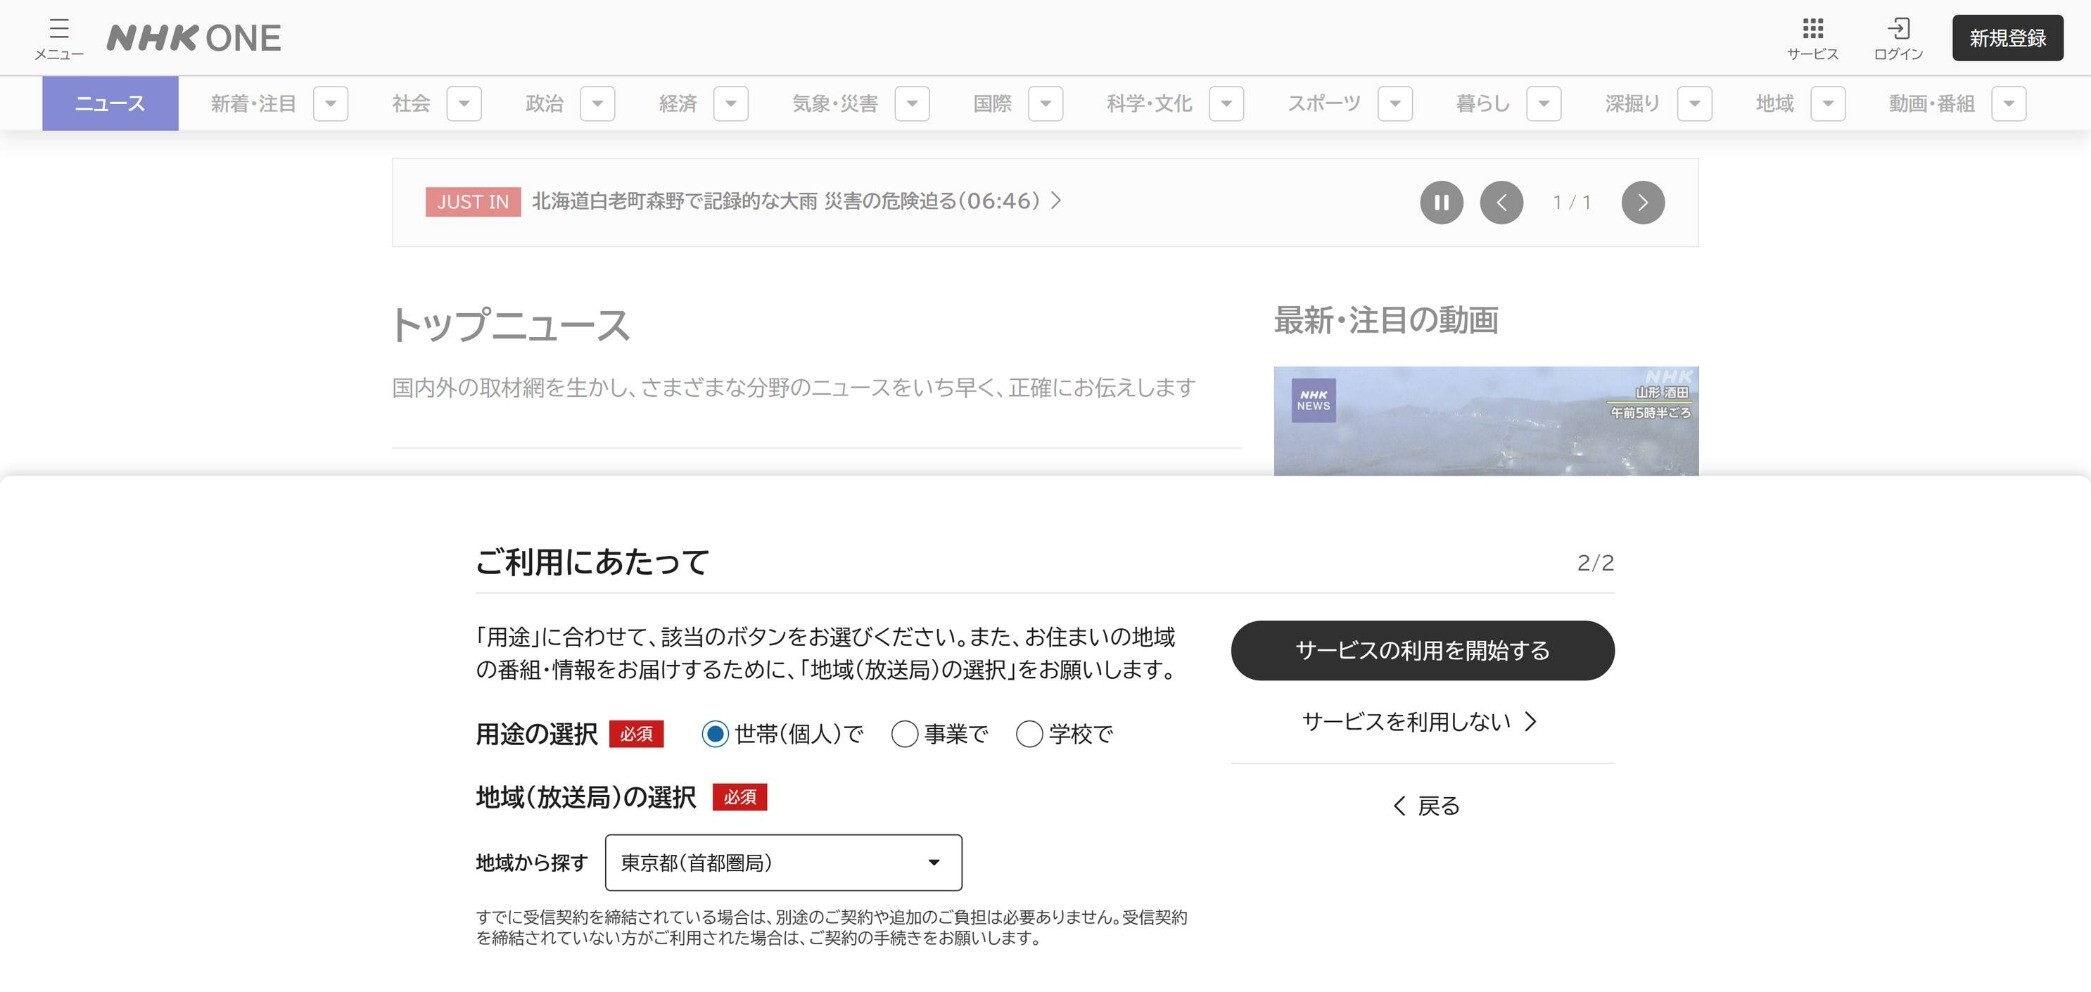Click the ログイン icon
This screenshot has height=992, width=2091.
(1898, 38)
